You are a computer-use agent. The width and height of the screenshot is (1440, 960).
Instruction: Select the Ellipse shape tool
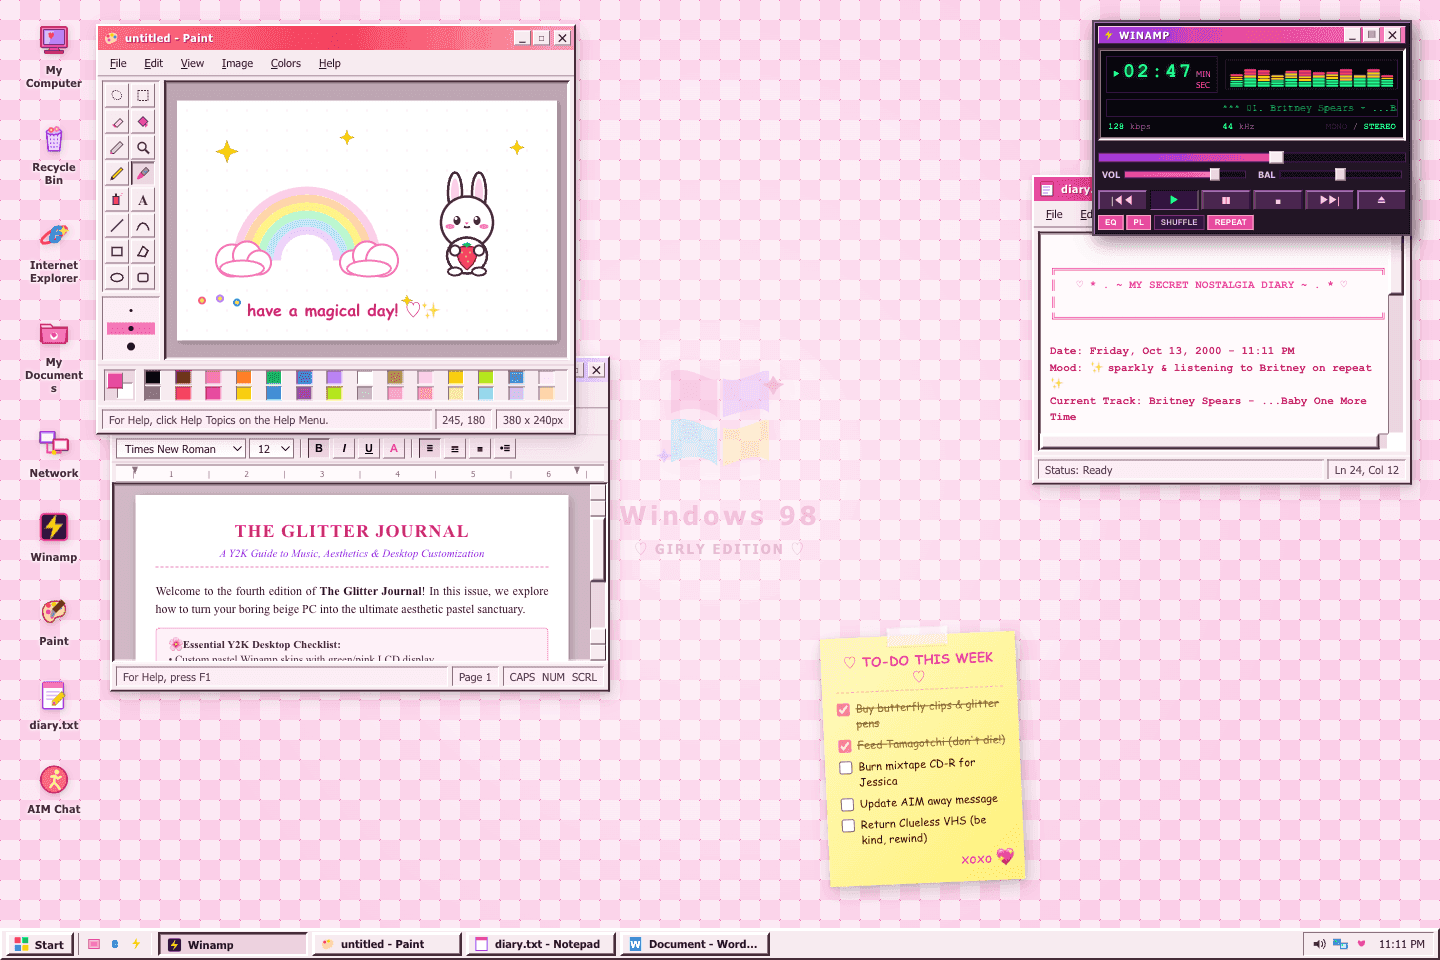click(117, 277)
